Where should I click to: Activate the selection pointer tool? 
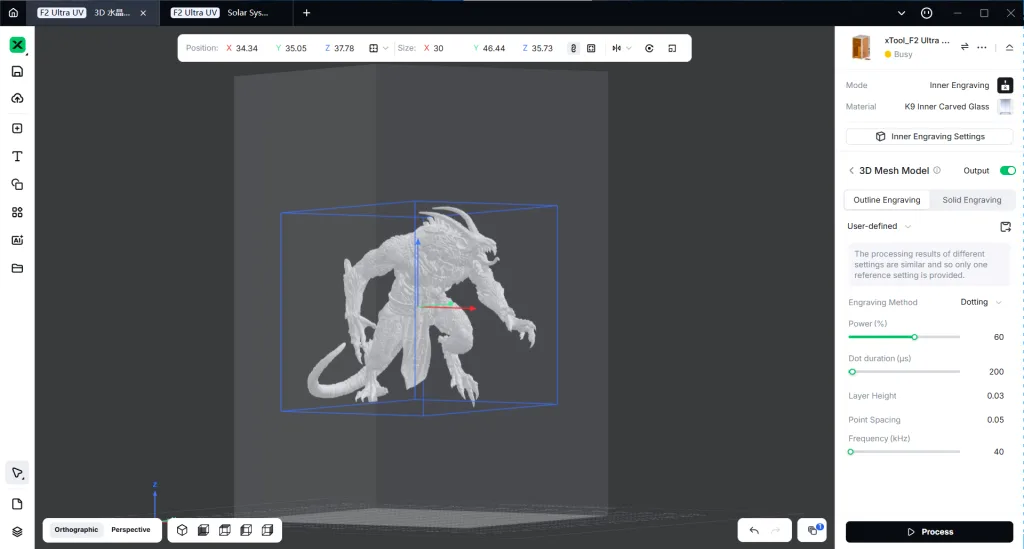tap(17, 473)
